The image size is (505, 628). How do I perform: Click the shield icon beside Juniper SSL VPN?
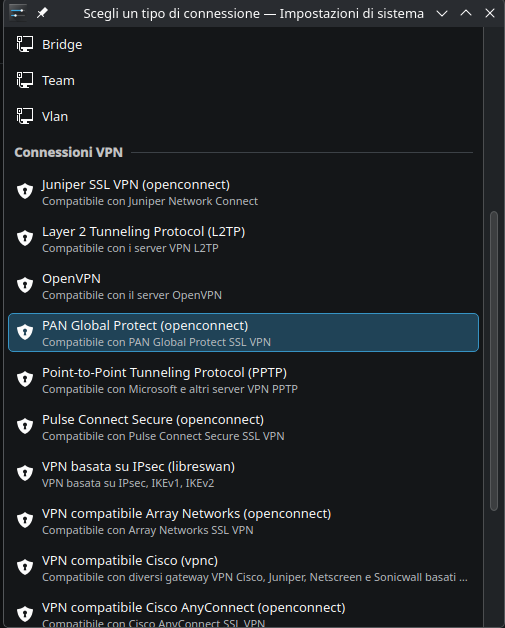tap(25, 191)
